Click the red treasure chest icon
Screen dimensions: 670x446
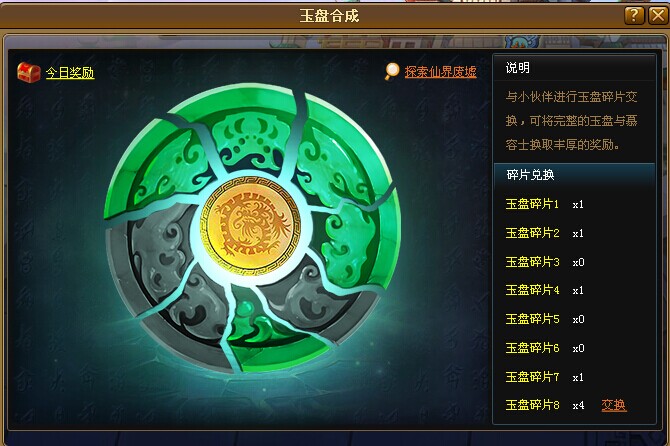(x=29, y=72)
